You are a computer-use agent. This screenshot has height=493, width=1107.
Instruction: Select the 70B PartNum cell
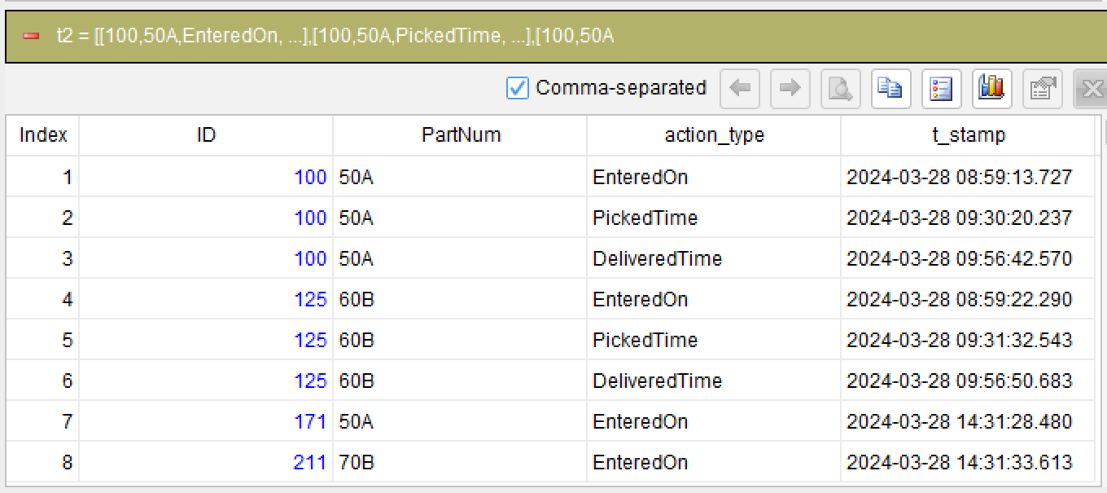pyautogui.click(x=460, y=463)
